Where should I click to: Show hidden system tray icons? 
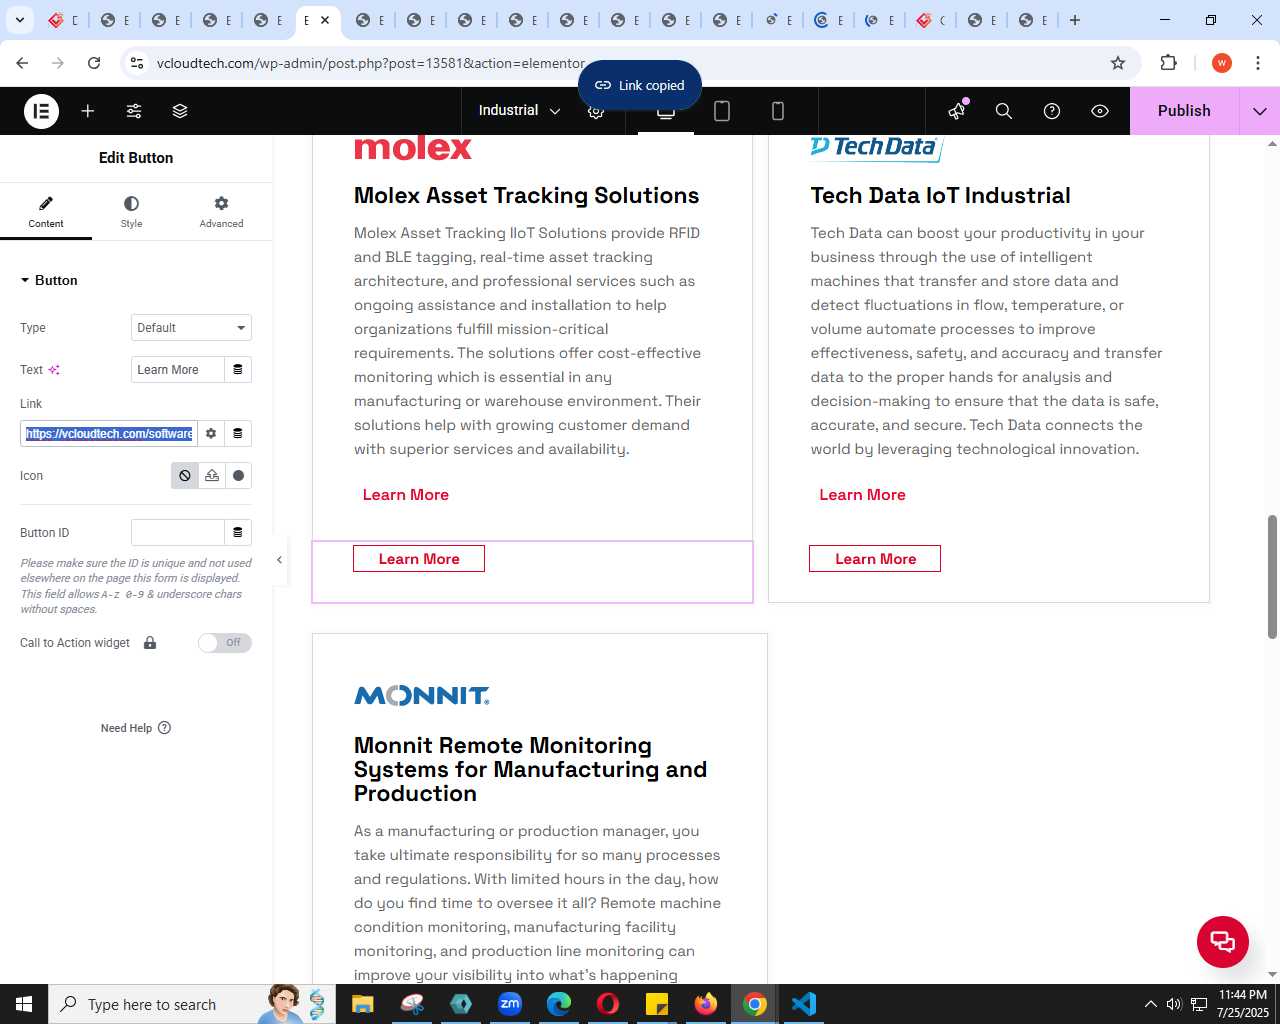(1150, 1004)
